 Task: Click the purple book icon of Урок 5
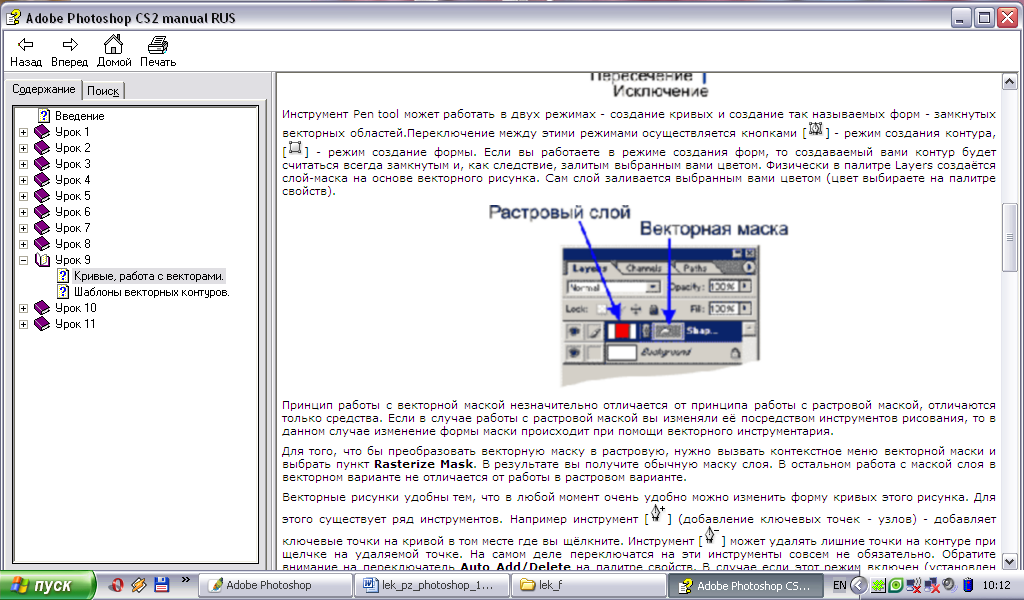(x=42, y=195)
